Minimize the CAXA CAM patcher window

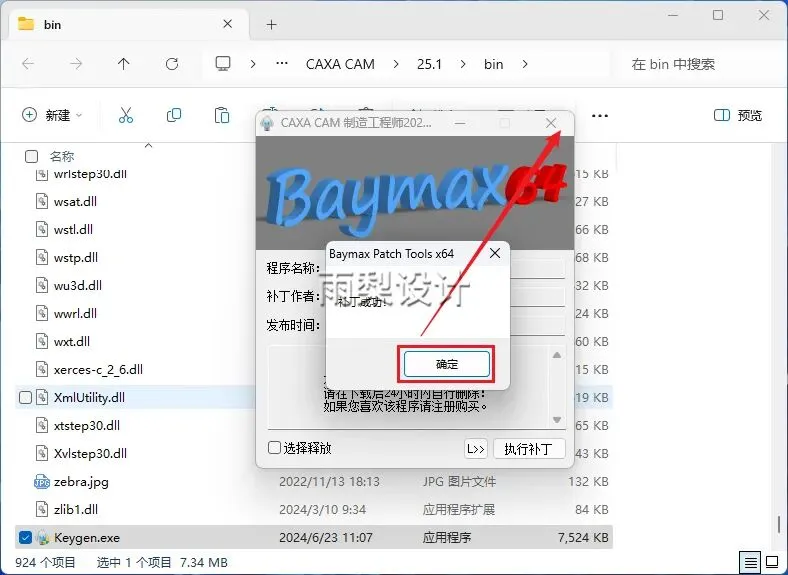(460, 123)
